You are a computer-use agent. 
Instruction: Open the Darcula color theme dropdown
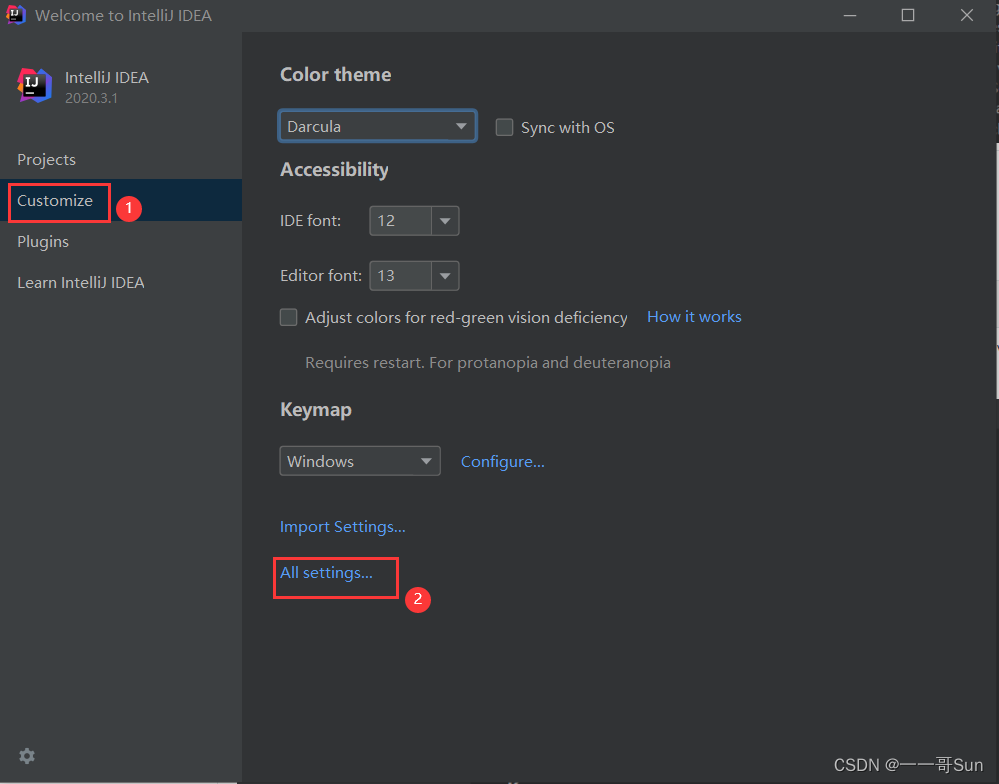tap(378, 126)
